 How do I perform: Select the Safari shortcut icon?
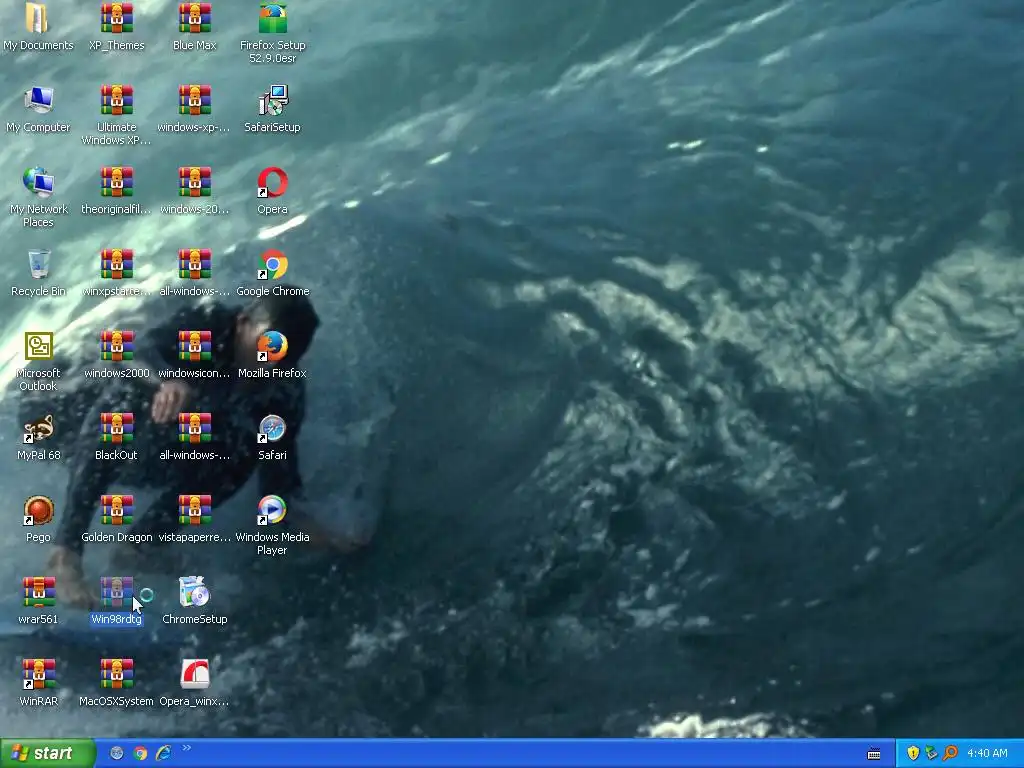tap(272, 428)
